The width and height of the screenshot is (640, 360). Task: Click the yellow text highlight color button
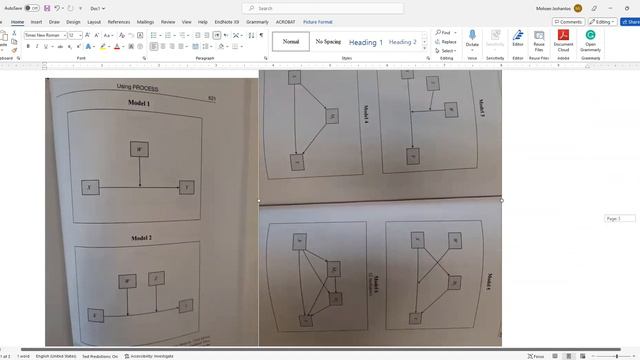point(103,47)
